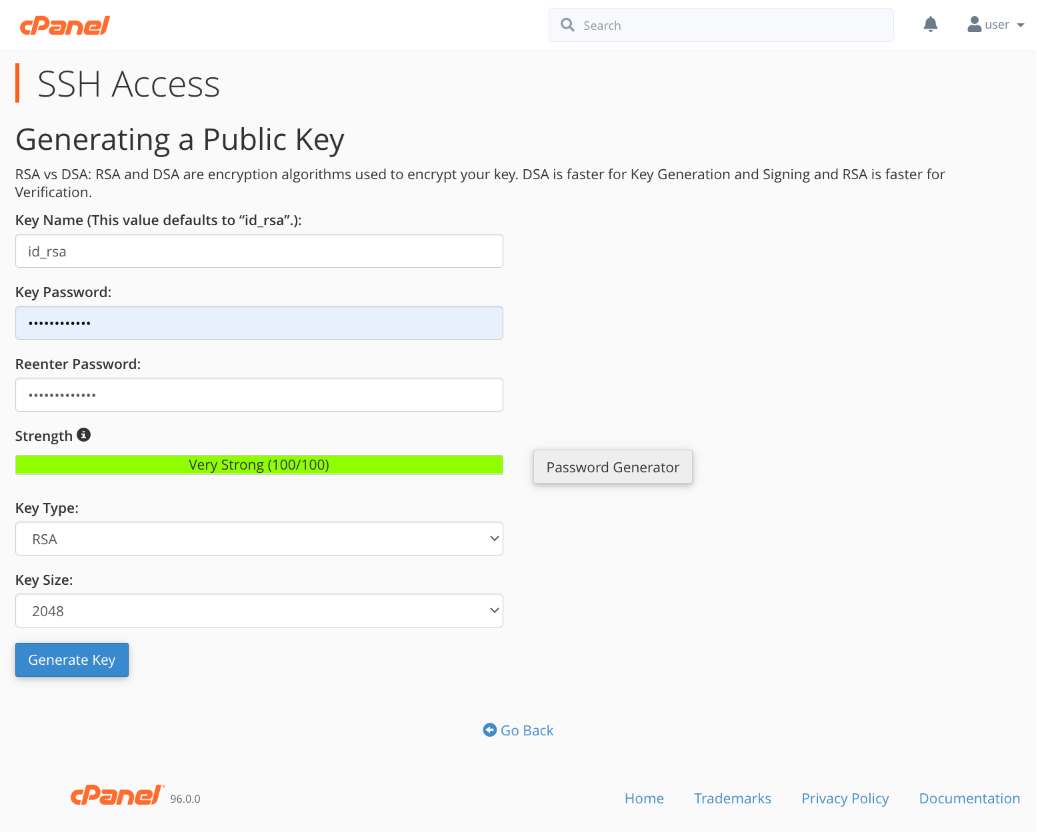Open the notifications bell
Image resolution: width=1037 pixels, height=833 pixels.
930,24
